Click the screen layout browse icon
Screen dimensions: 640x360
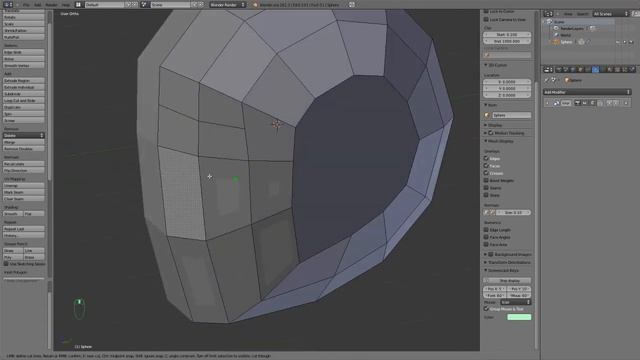coord(78,4)
